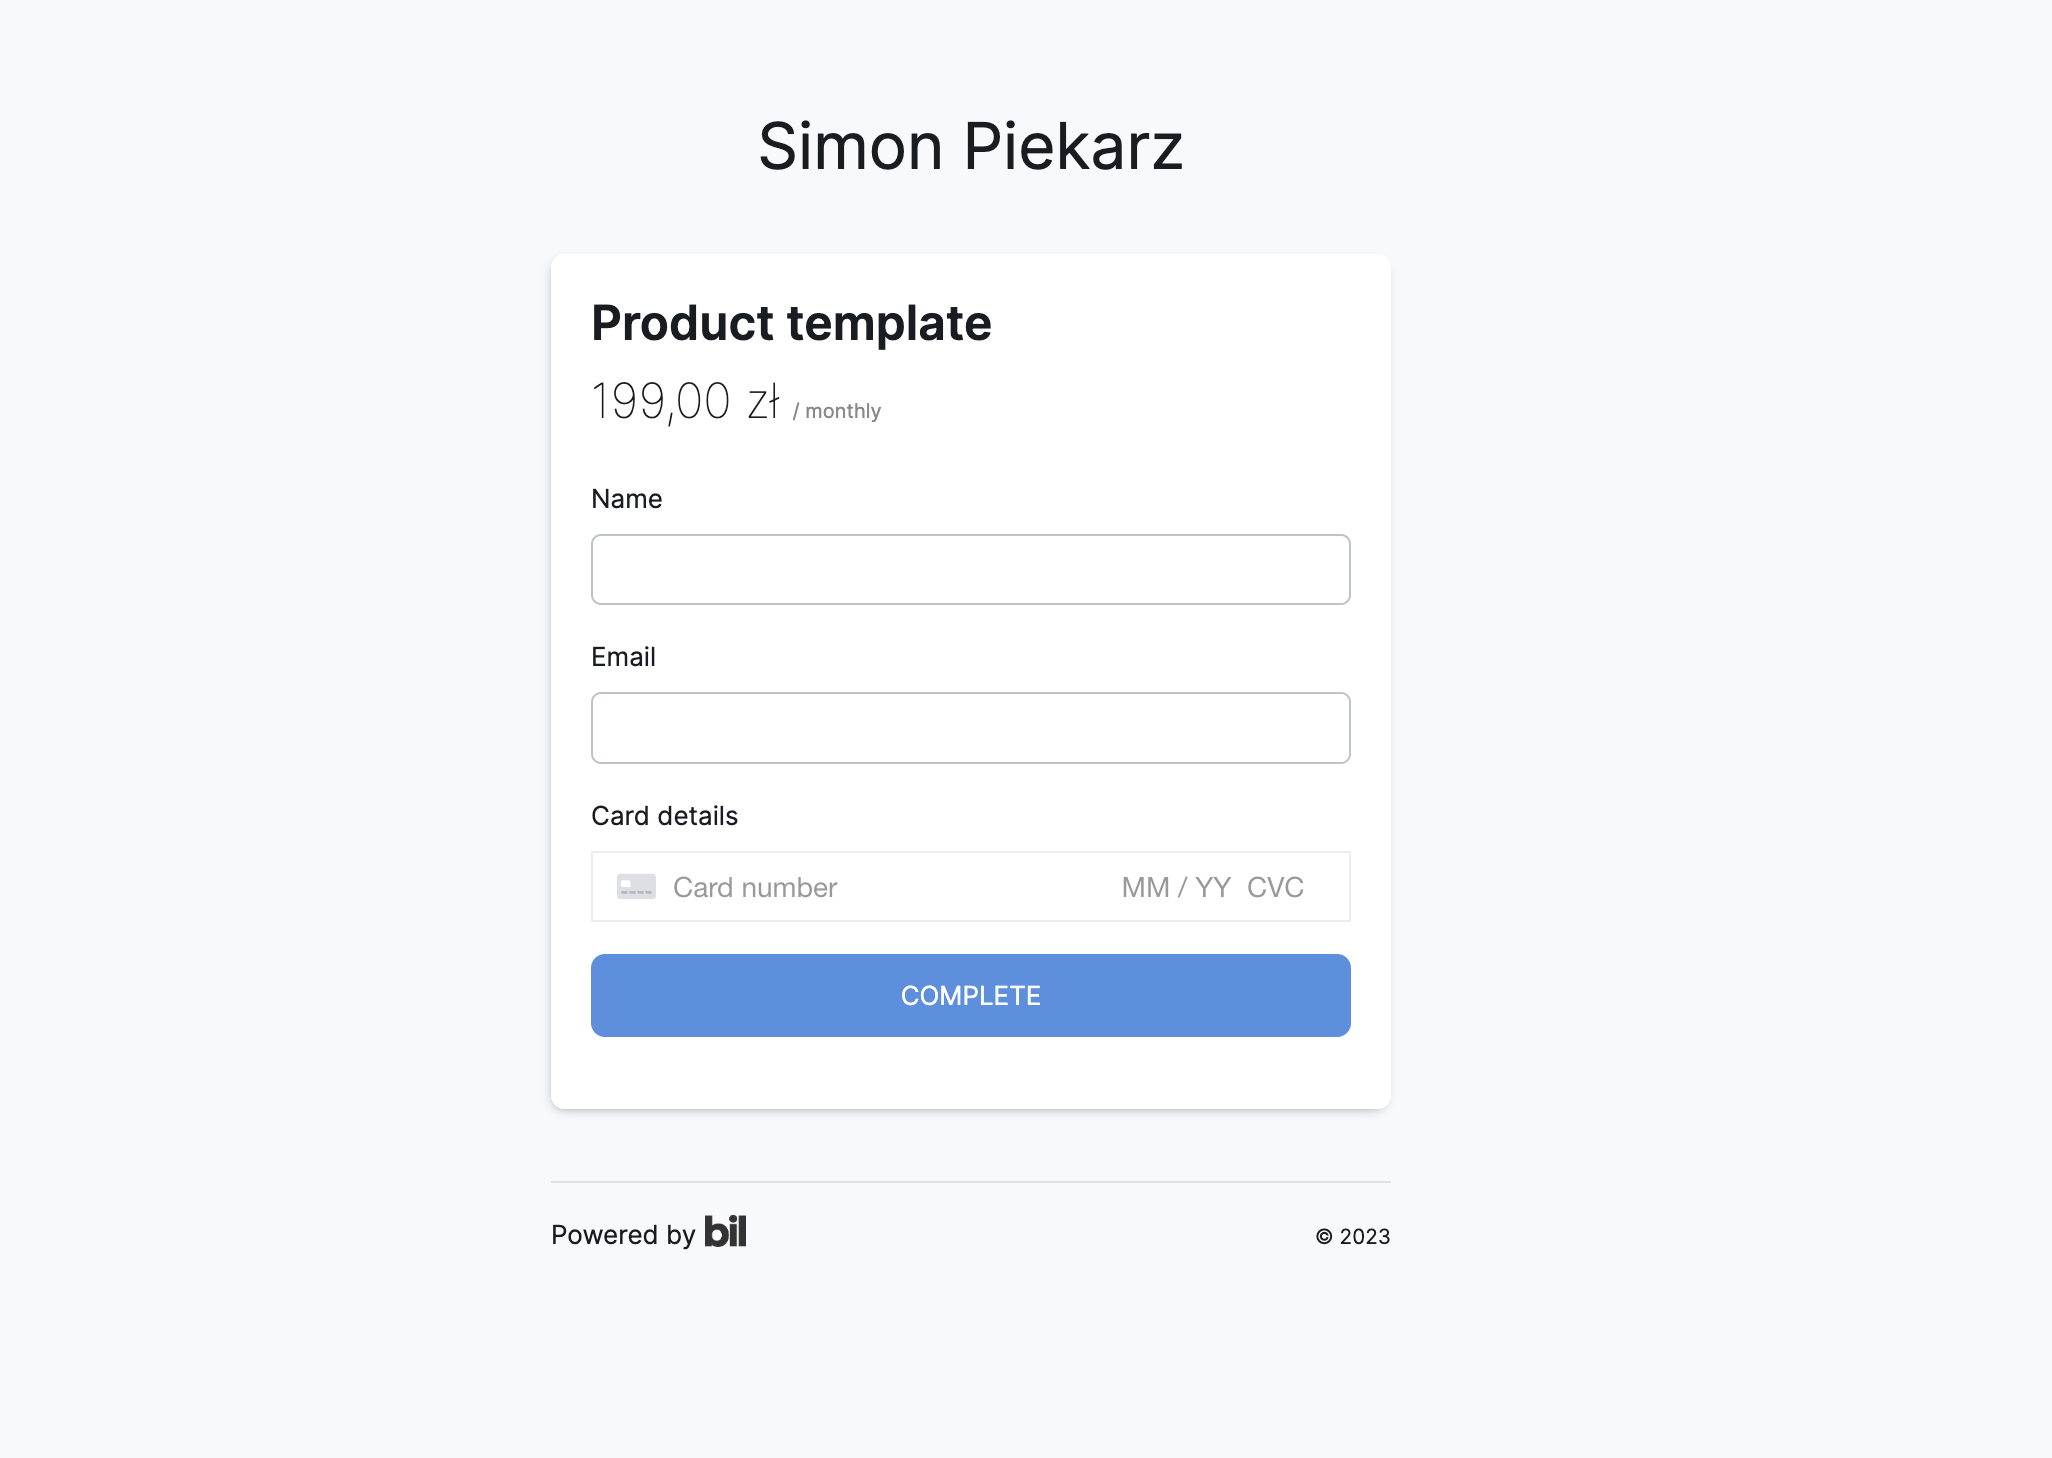This screenshot has height=1458, width=2052.
Task: Click the credit card icon
Action: click(x=636, y=887)
